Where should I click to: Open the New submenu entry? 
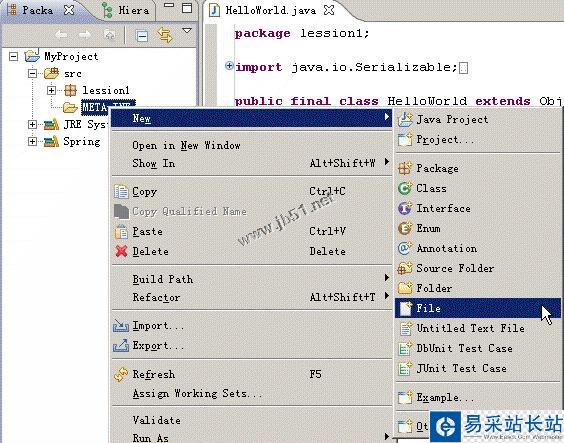[x=251, y=118]
